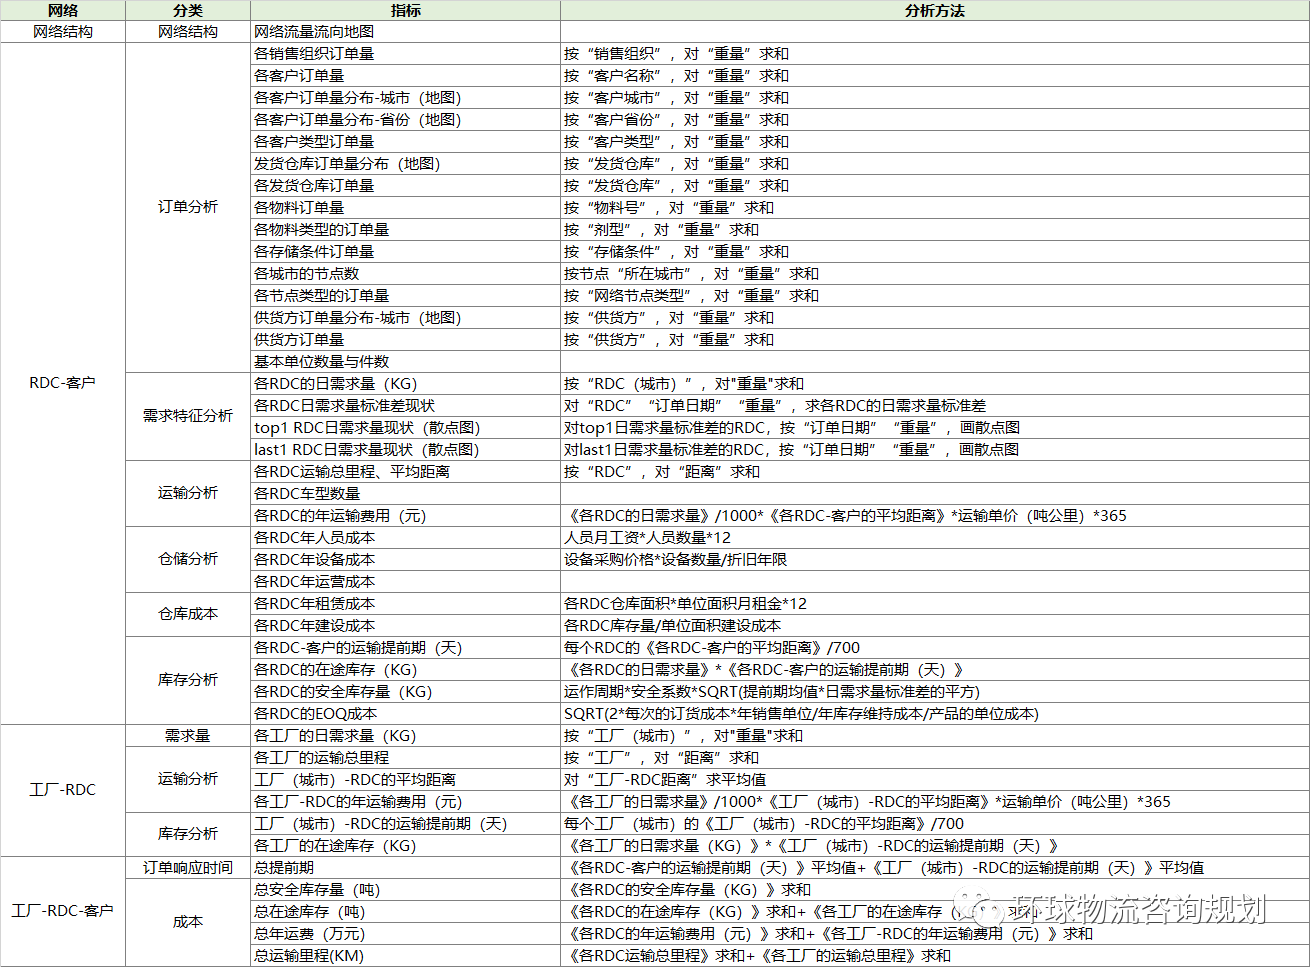Select the 各物料订单量 cell
Image resolution: width=1310 pixels, height=967 pixels.
coord(405,207)
